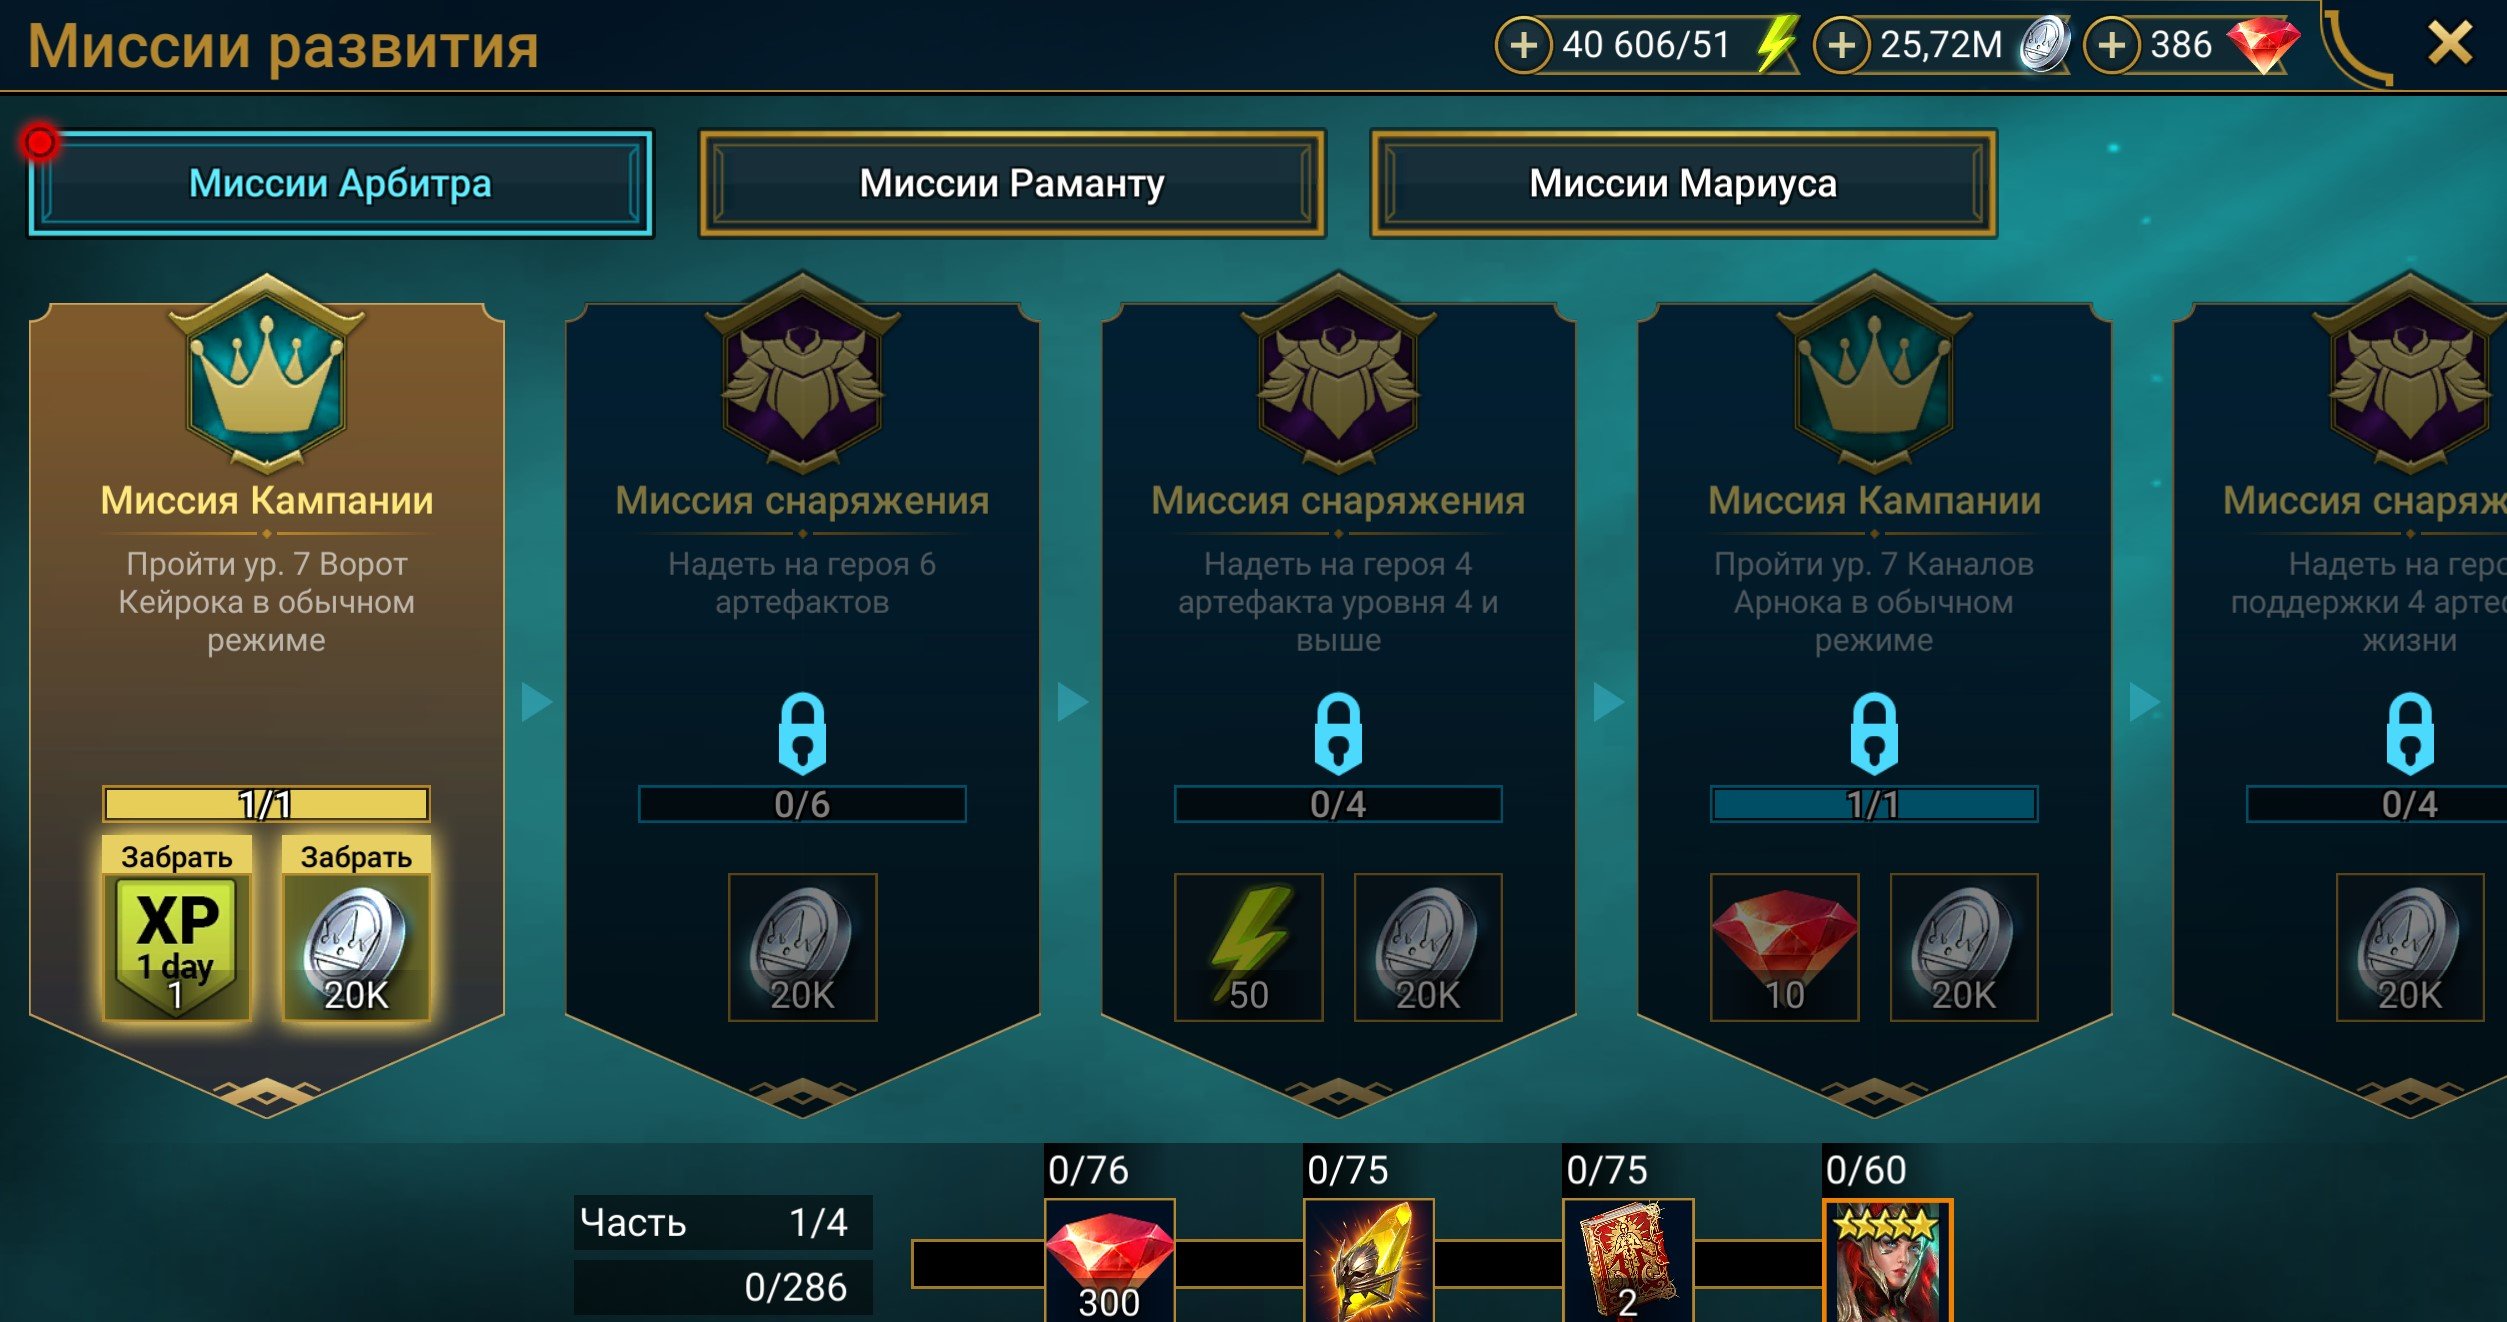This screenshot has height=1322, width=2507.
Task: Tap the 10 gems reward icon
Action: [1784, 947]
